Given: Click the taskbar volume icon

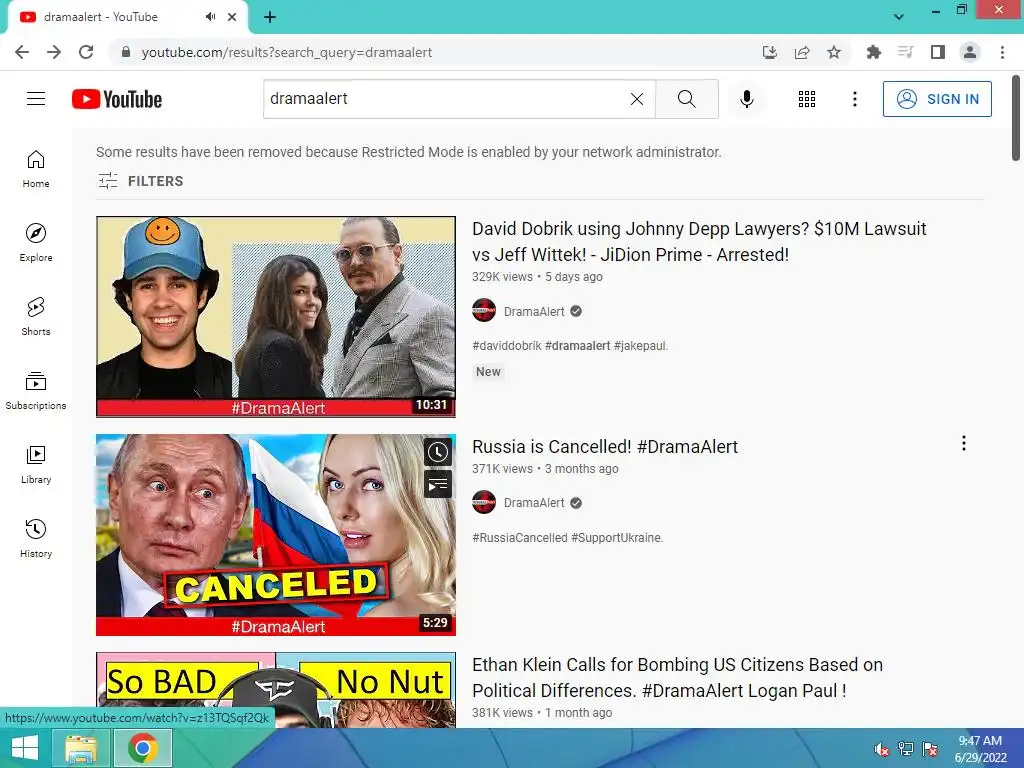Looking at the screenshot, I should pos(882,749).
